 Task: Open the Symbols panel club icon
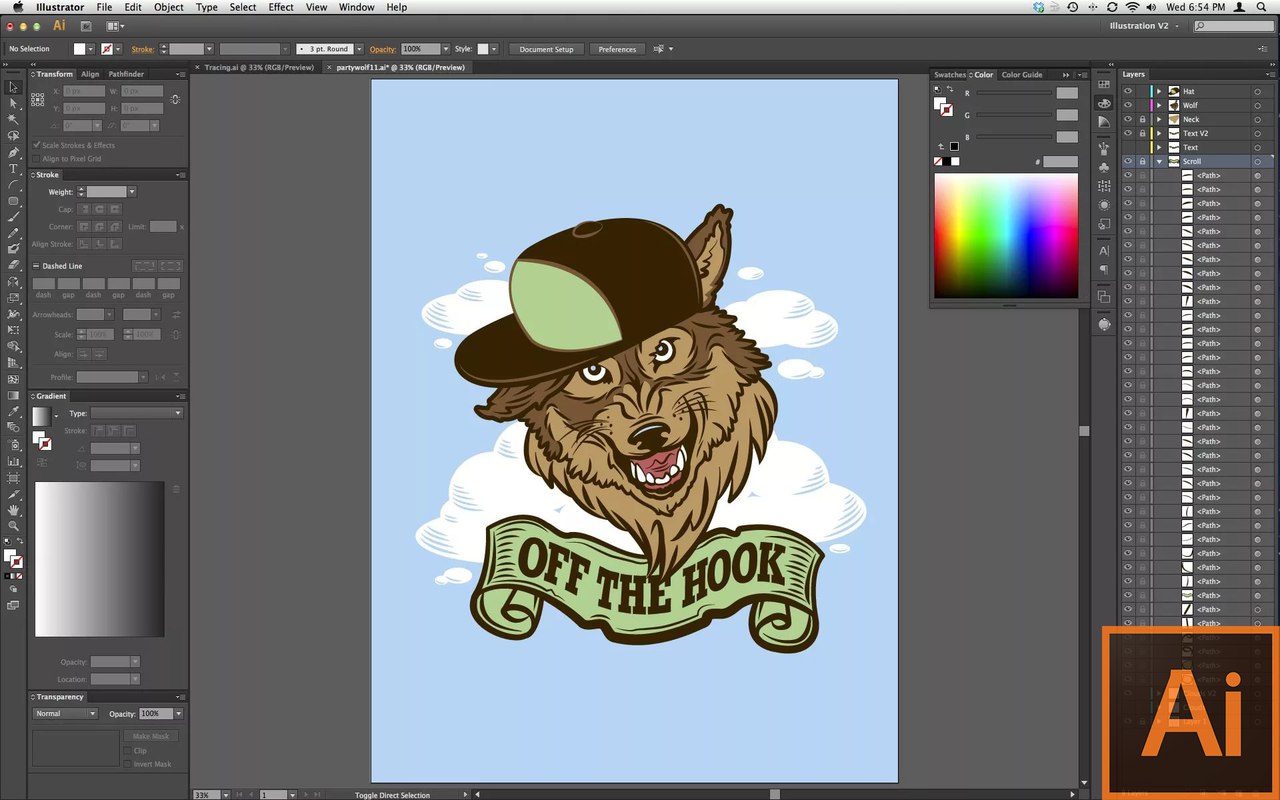[x=1104, y=167]
